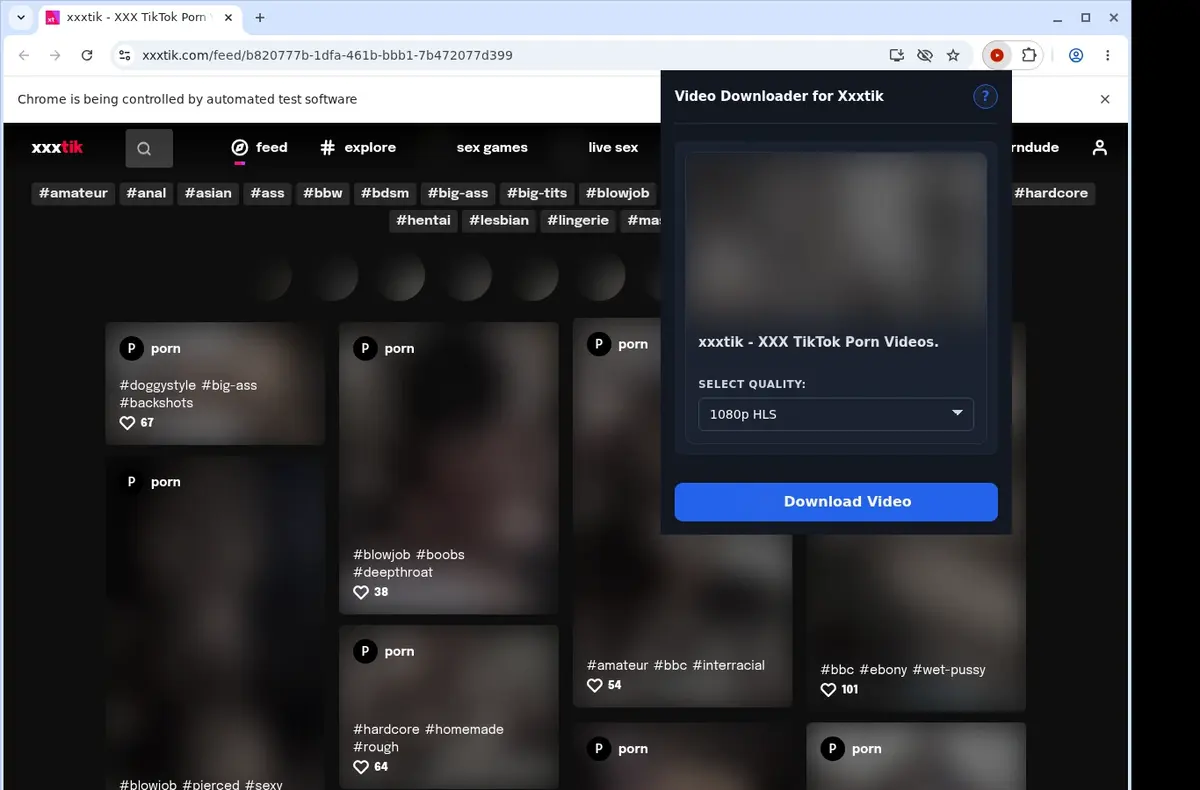Reload the current page
Image resolution: width=1200 pixels, height=790 pixels.
(87, 56)
